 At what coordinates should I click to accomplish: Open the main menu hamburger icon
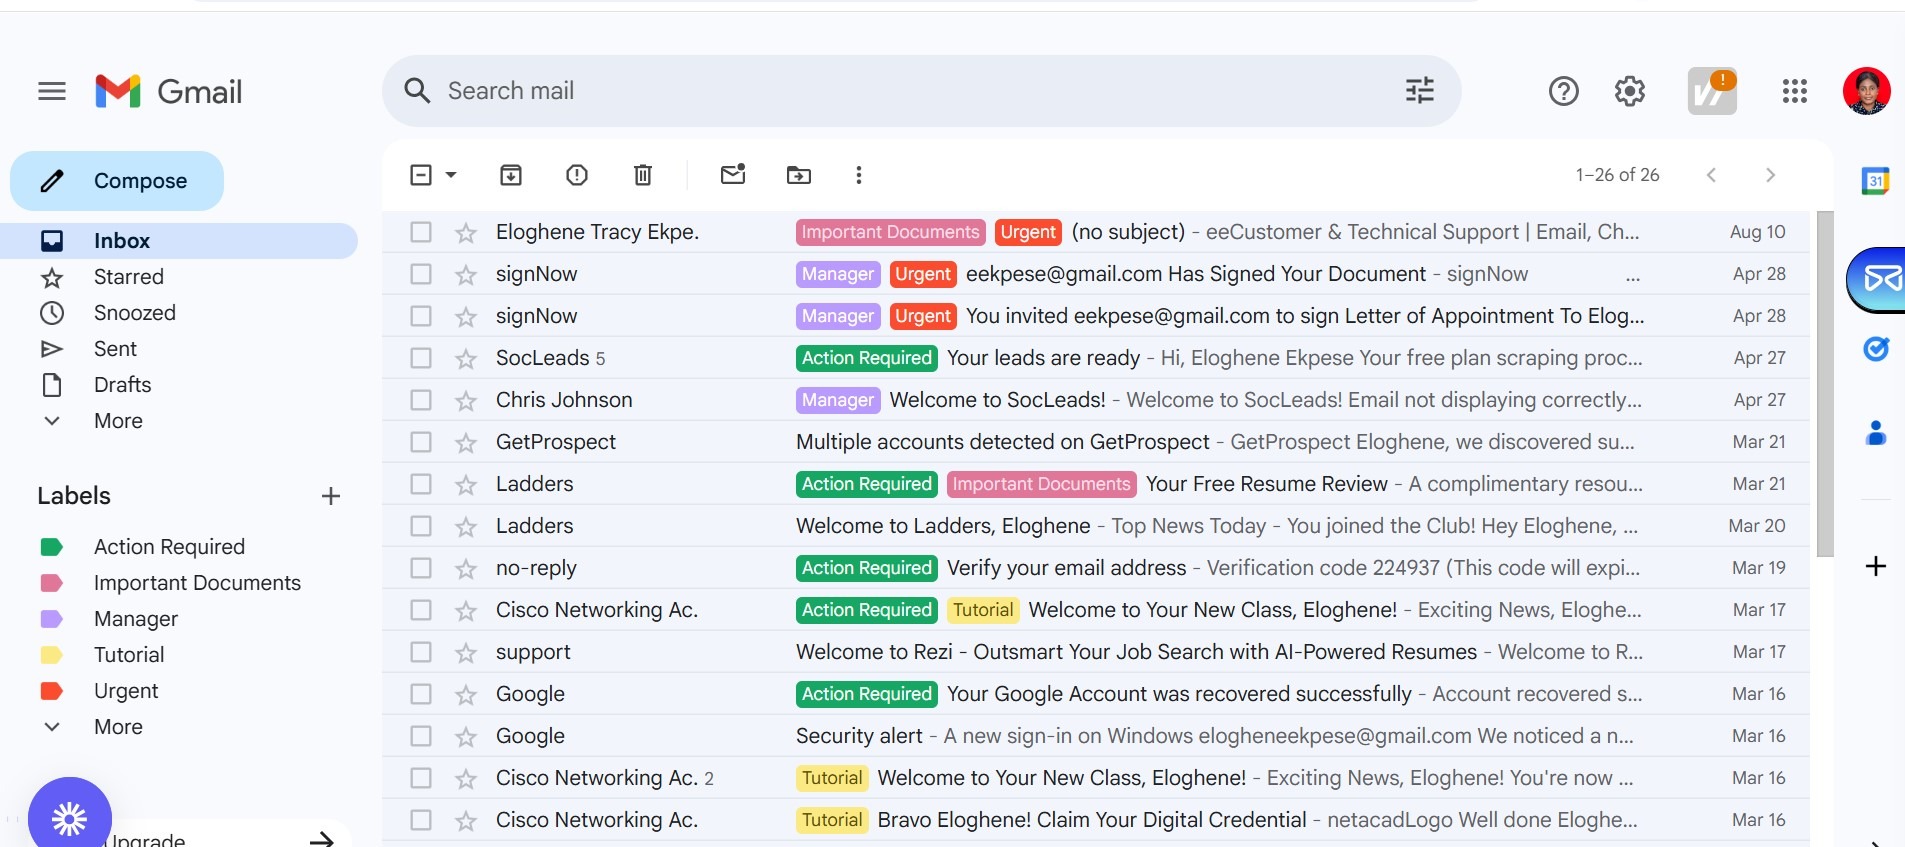(x=52, y=92)
